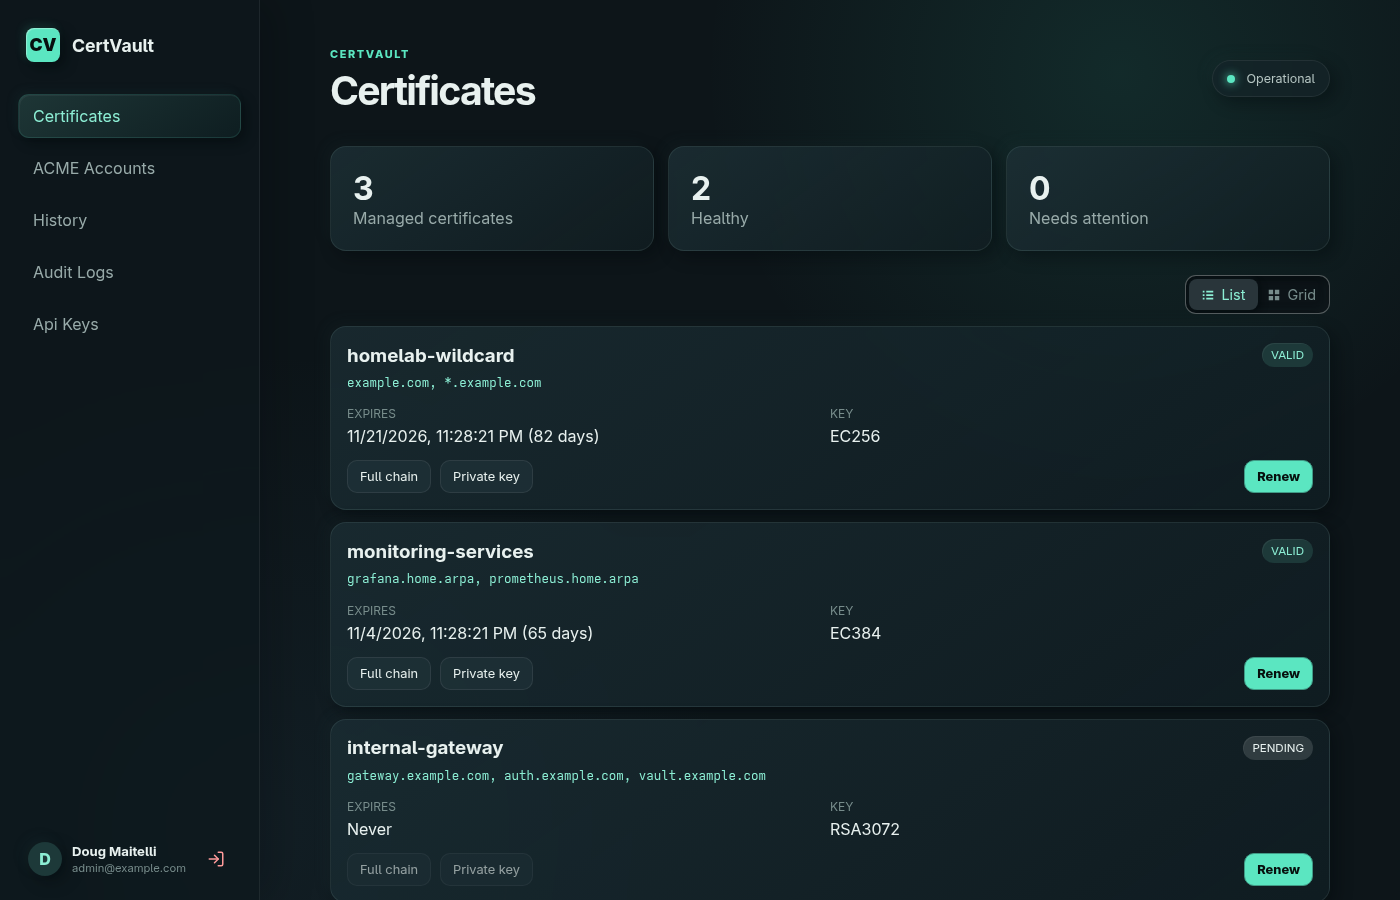Image resolution: width=1400 pixels, height=900 pixels.
Task: Click the Certificates page heading
Action: tap(433, 91)
